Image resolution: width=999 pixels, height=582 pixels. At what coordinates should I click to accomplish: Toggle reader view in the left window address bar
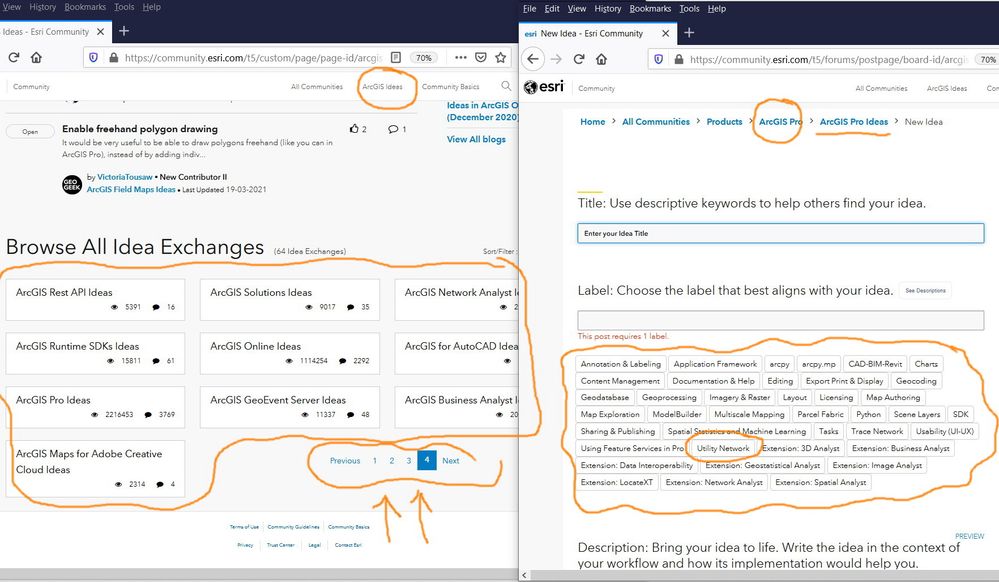[x=396, y=57]
